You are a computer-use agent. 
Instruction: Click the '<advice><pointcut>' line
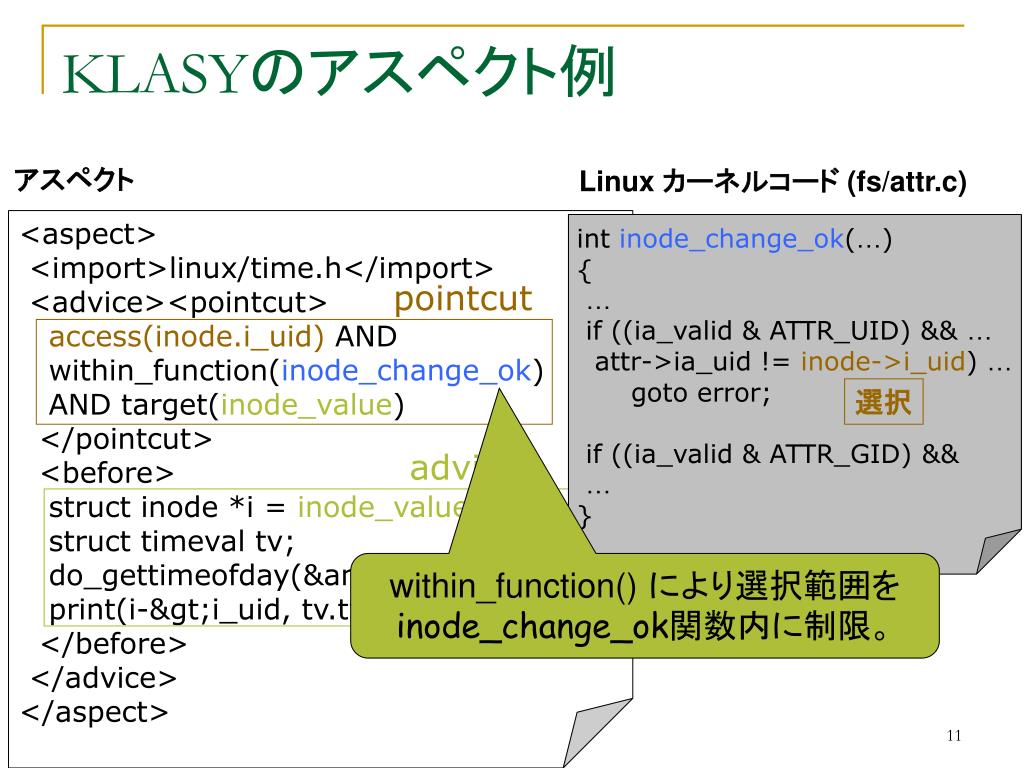pos(179,302)
